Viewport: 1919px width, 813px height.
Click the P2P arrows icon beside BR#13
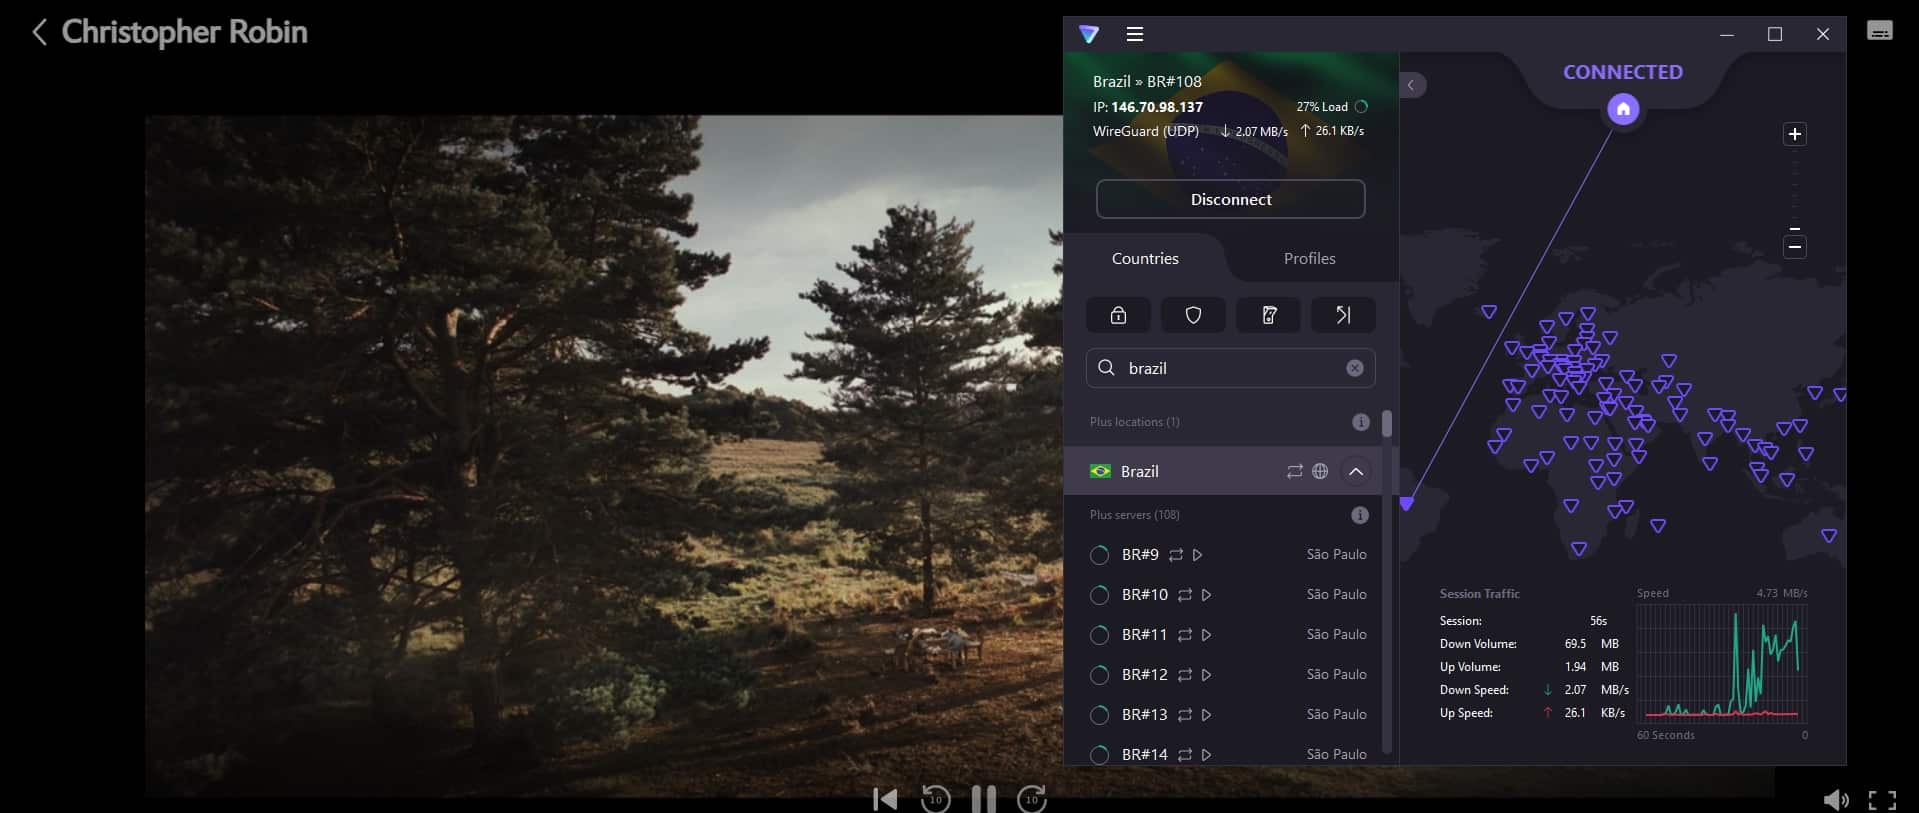coord(1185,714)
